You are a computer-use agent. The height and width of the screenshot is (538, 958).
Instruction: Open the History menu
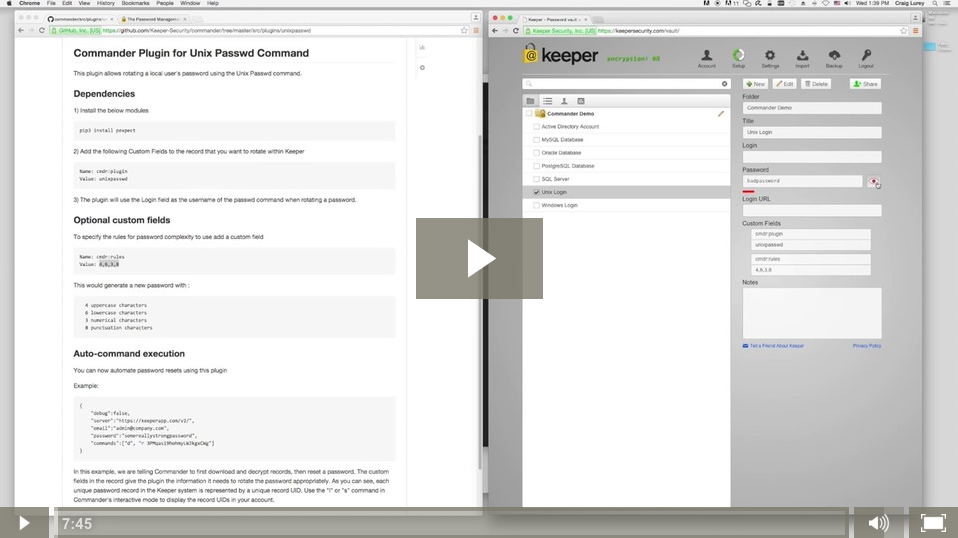coord(106,3)
